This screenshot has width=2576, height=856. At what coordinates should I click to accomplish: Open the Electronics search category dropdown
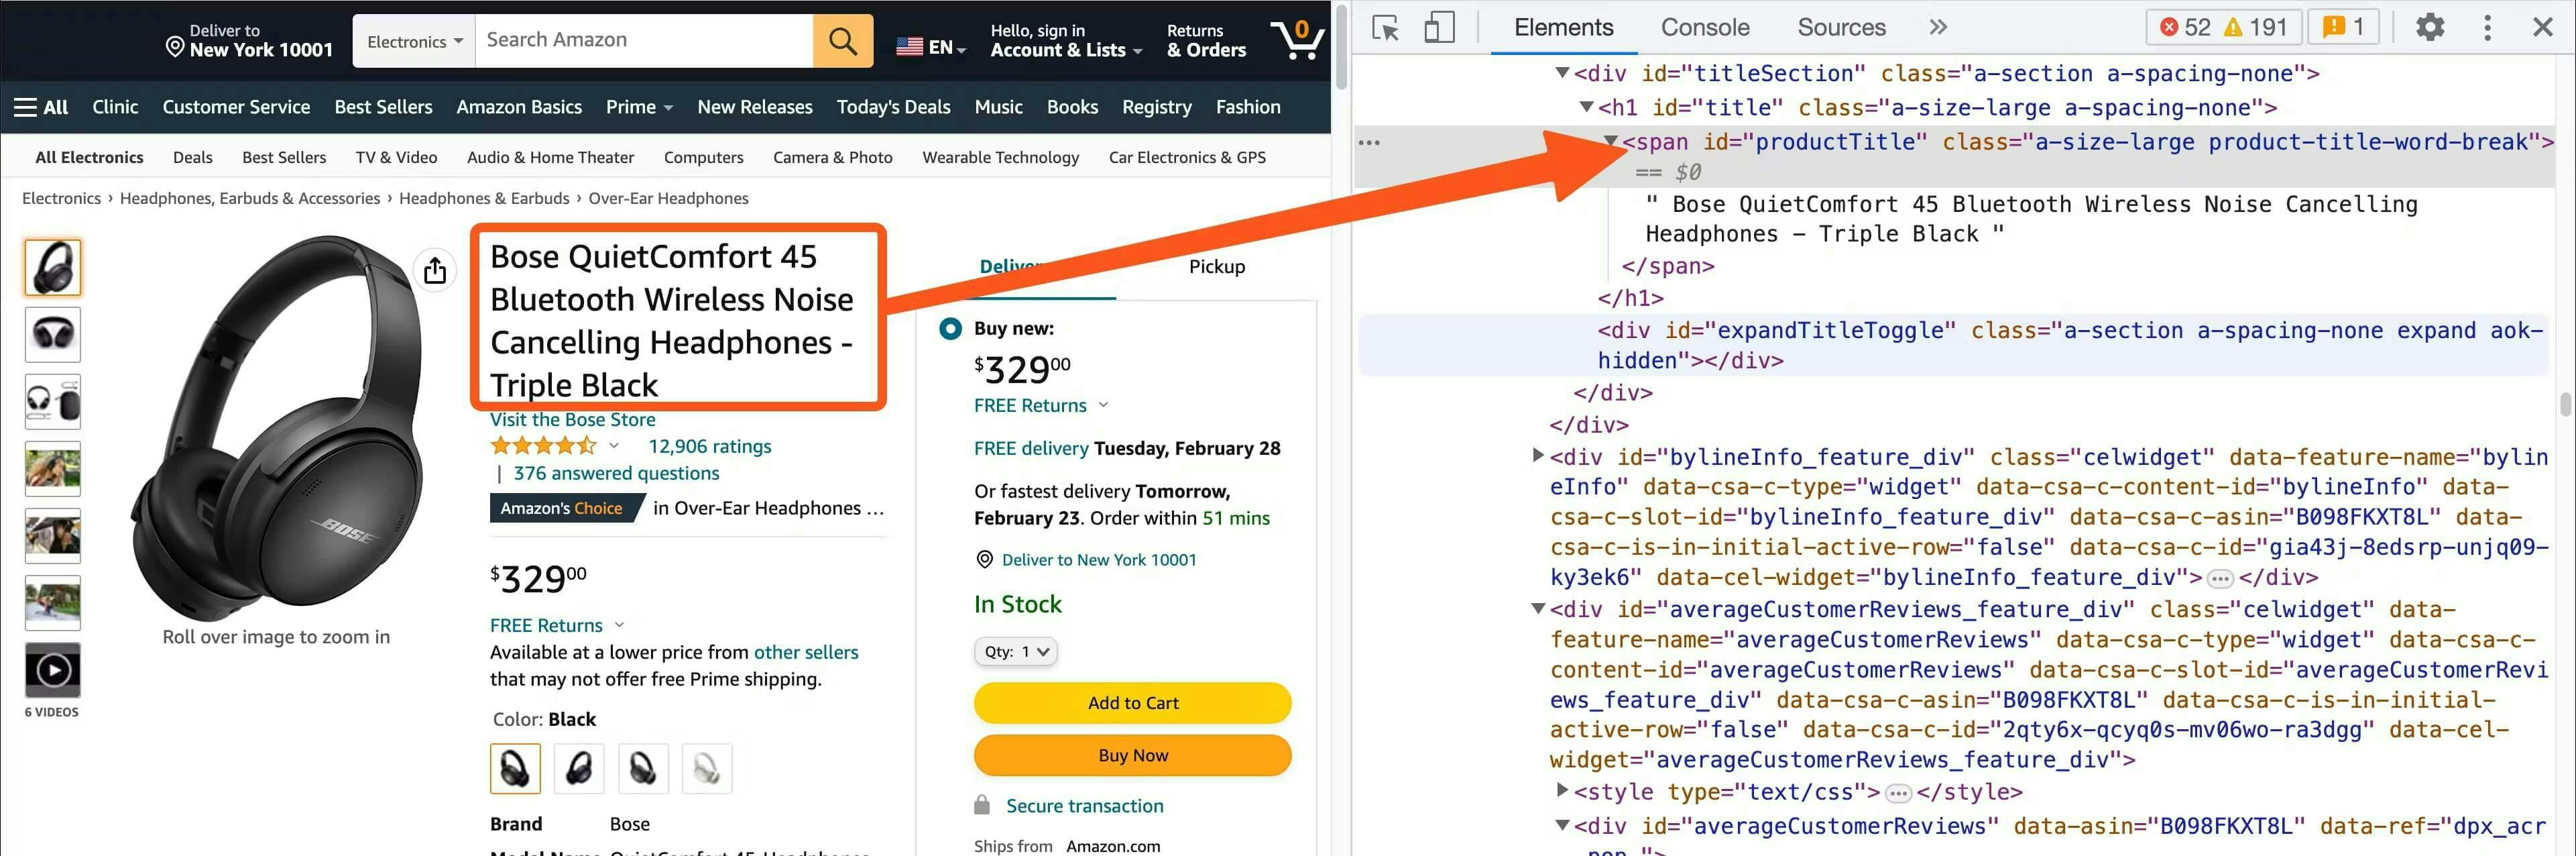pyautogui.click(x=414, y=41)
